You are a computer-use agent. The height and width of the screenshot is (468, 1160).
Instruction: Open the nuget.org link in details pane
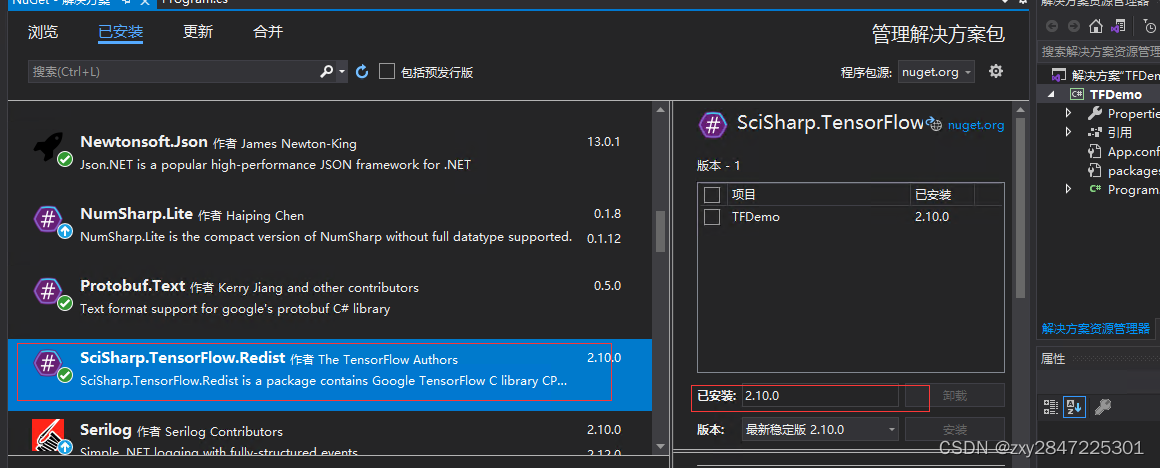pos(976,125)
